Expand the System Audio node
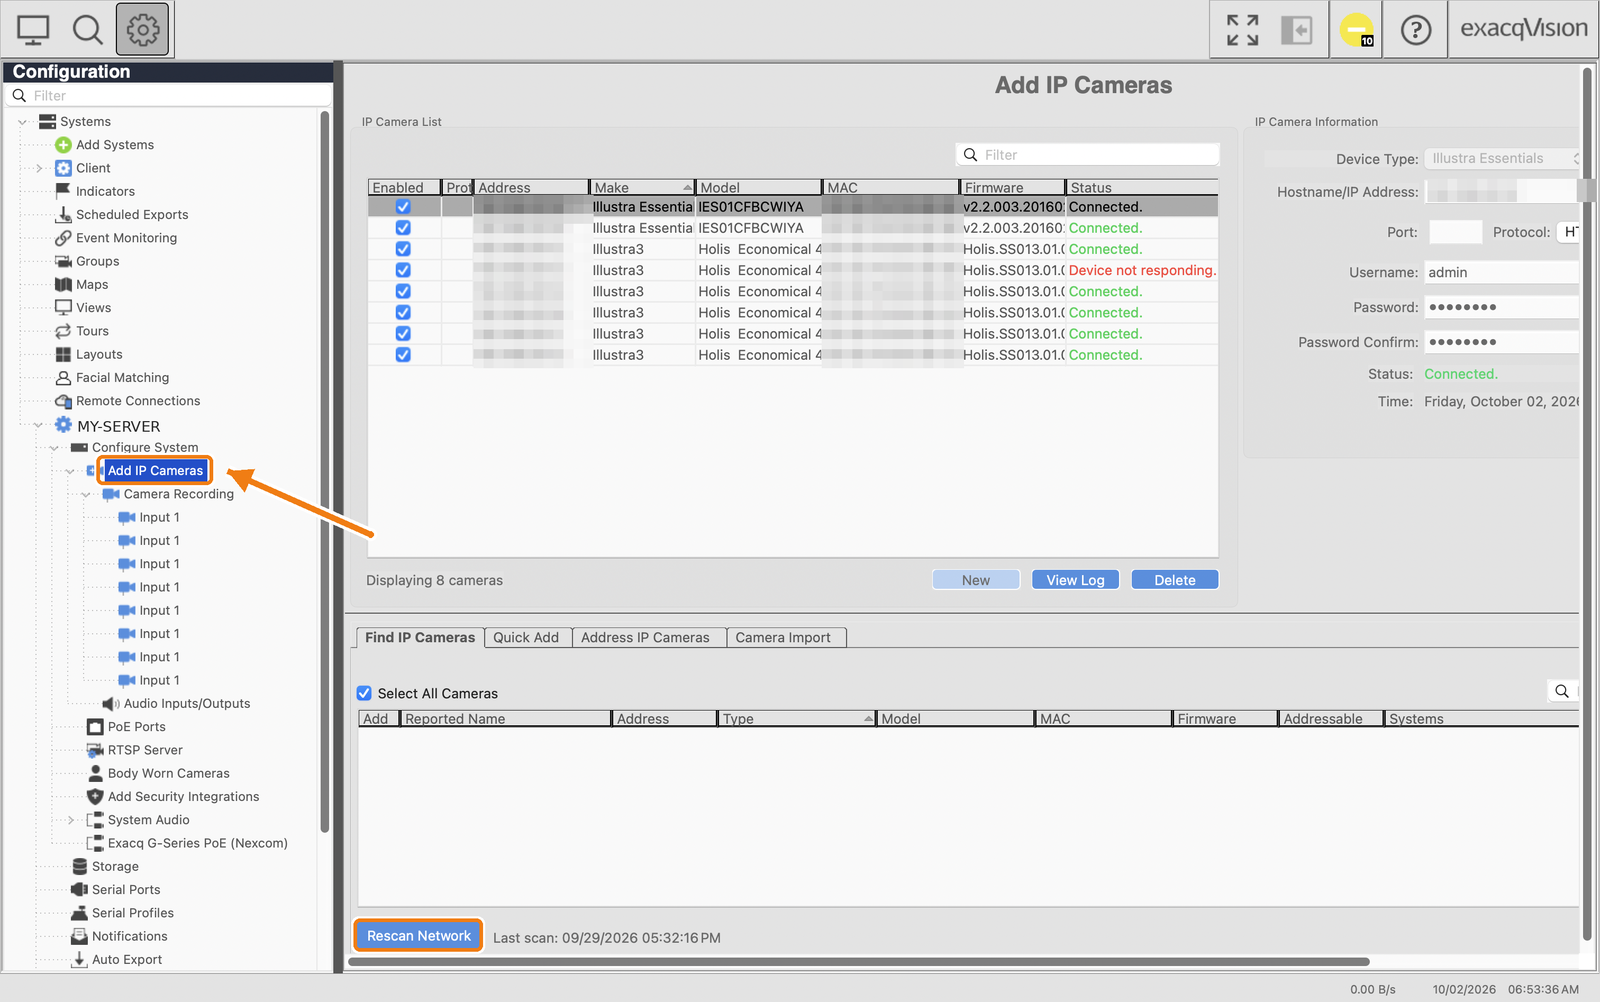The image size is (1600, 1002). coord(70,820)
